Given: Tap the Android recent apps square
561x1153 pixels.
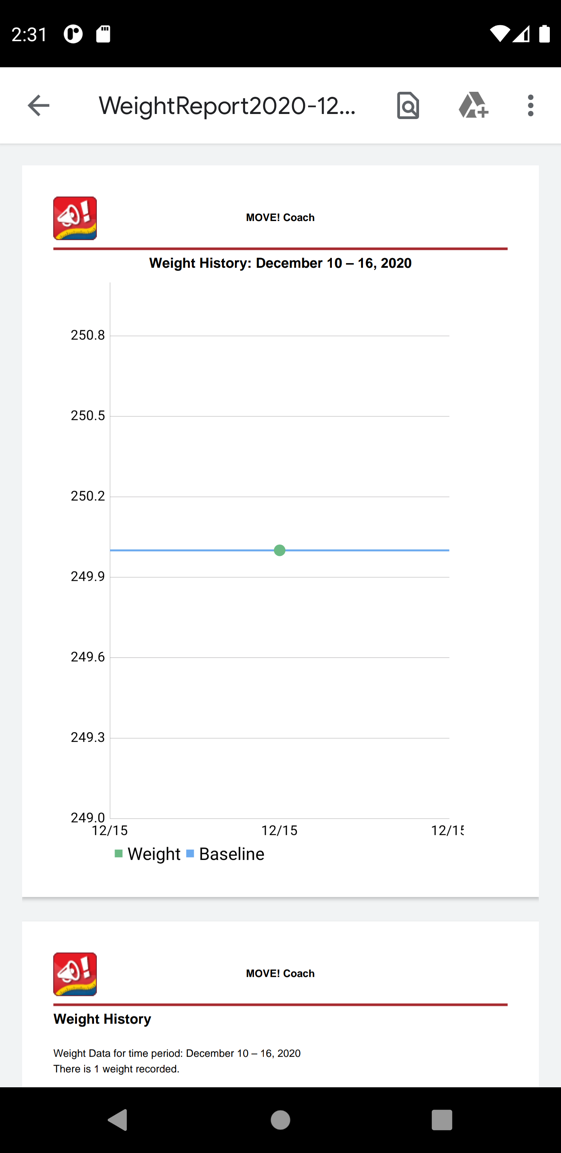Looking at the screenshot, I should [x=441, y=1120].
